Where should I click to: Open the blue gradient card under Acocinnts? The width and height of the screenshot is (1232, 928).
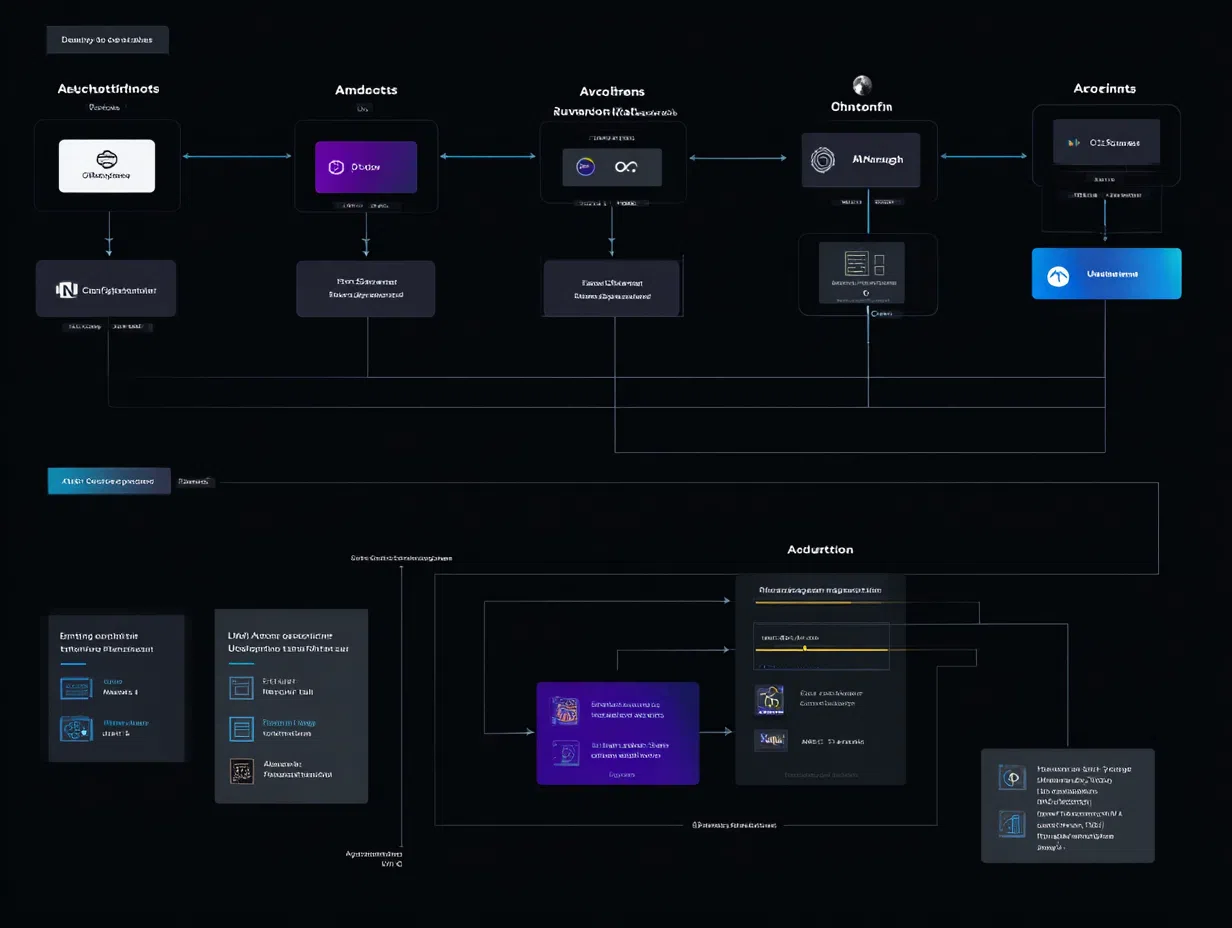(1106, 274)
